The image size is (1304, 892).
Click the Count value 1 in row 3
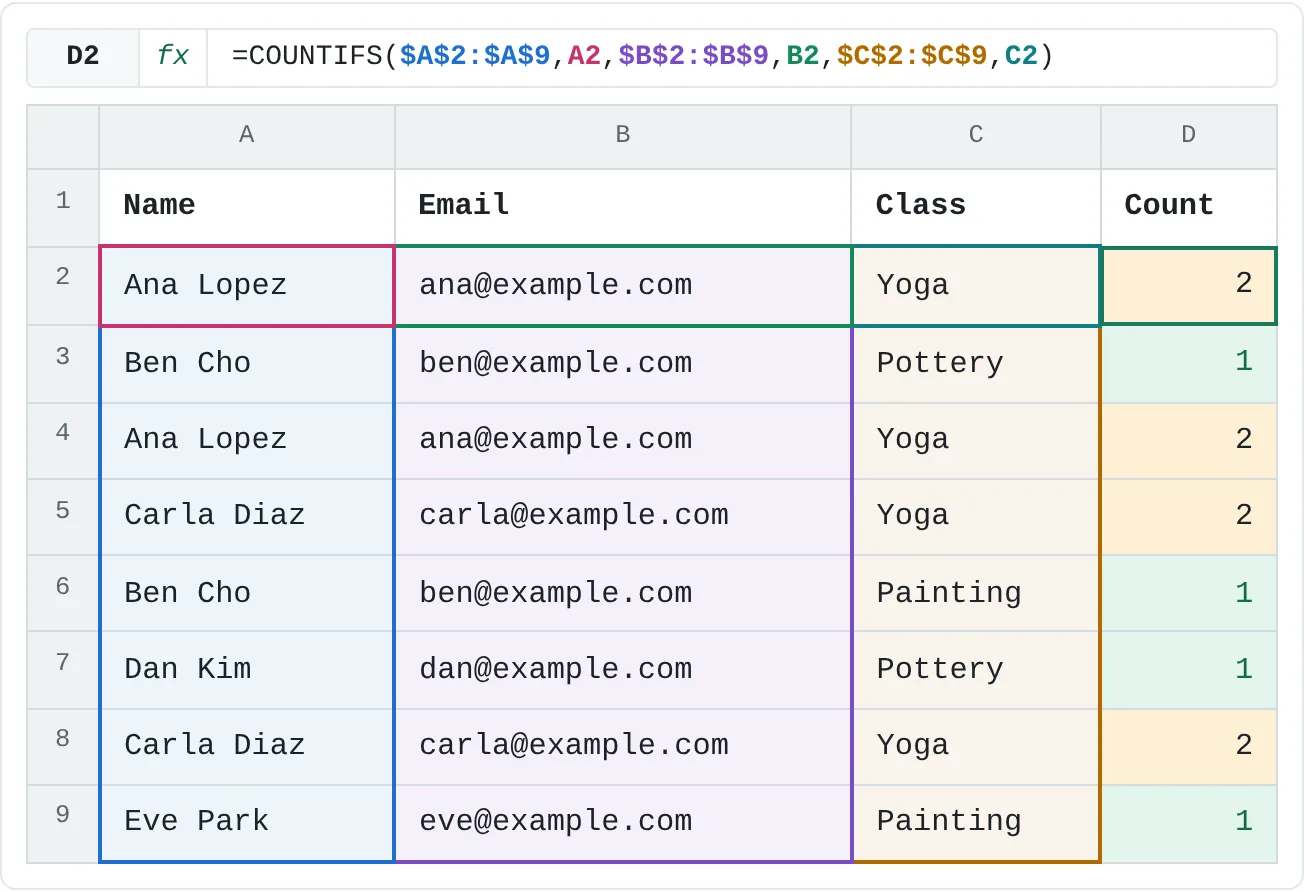click(x=1188, y=363)
